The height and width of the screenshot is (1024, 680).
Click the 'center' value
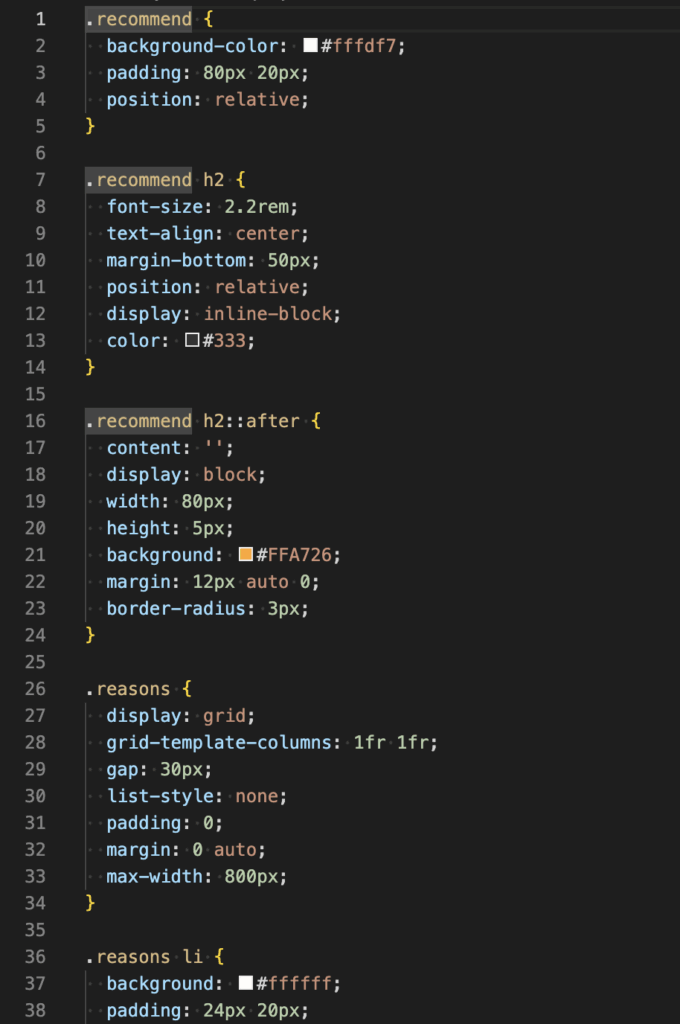point(268,233)
